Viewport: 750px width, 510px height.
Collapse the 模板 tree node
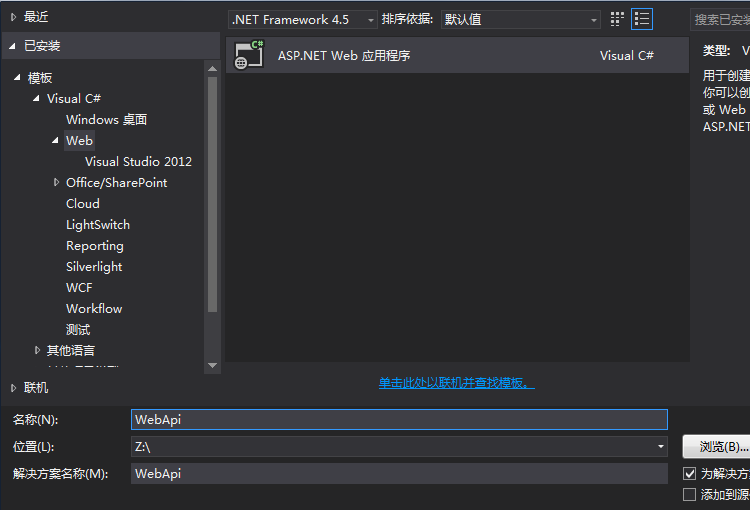17,77
